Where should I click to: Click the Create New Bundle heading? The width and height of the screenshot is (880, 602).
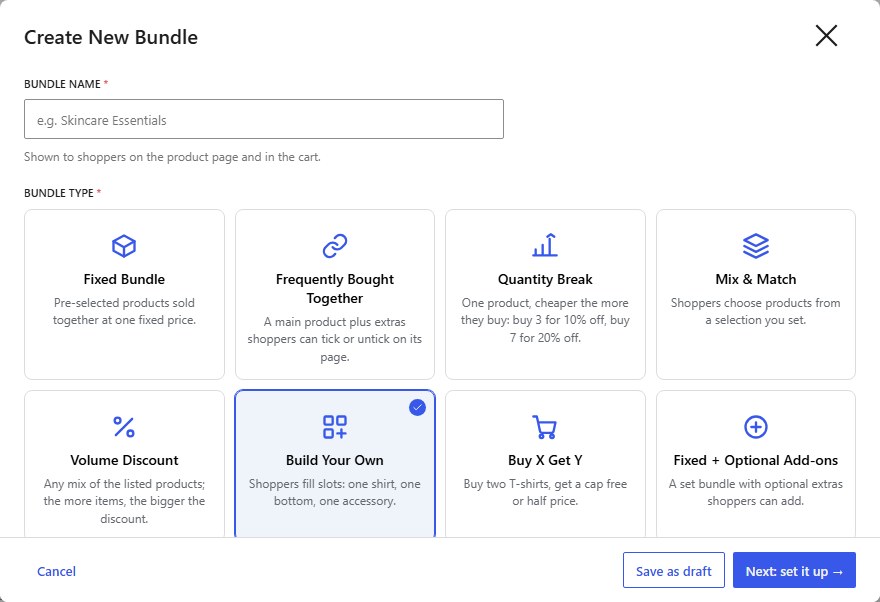(111, 37)
